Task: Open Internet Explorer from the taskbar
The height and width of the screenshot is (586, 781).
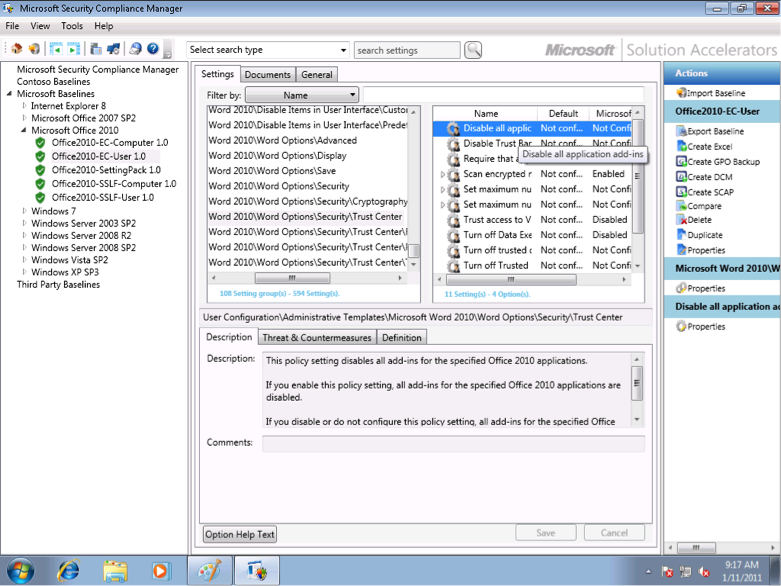Action: [x=68, y=571]
